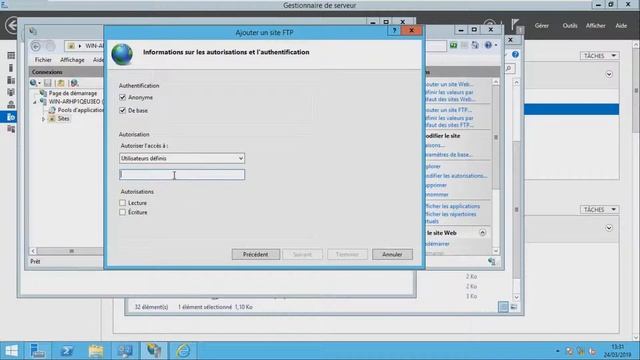Image resolution: width=640 pixels, height=360 pixels.
Task: Open Internet Explorer from the taskbar
Action: click(183, 351)
